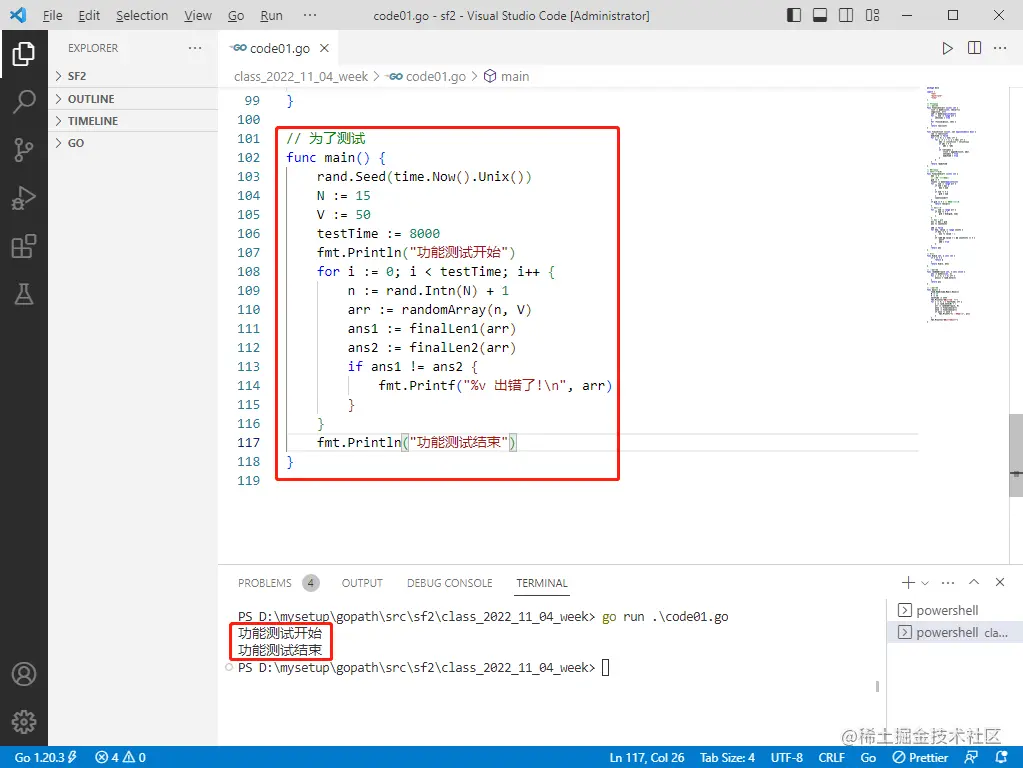Click class_2022_11_04_week breadcrumb

(x=301, y=76)
